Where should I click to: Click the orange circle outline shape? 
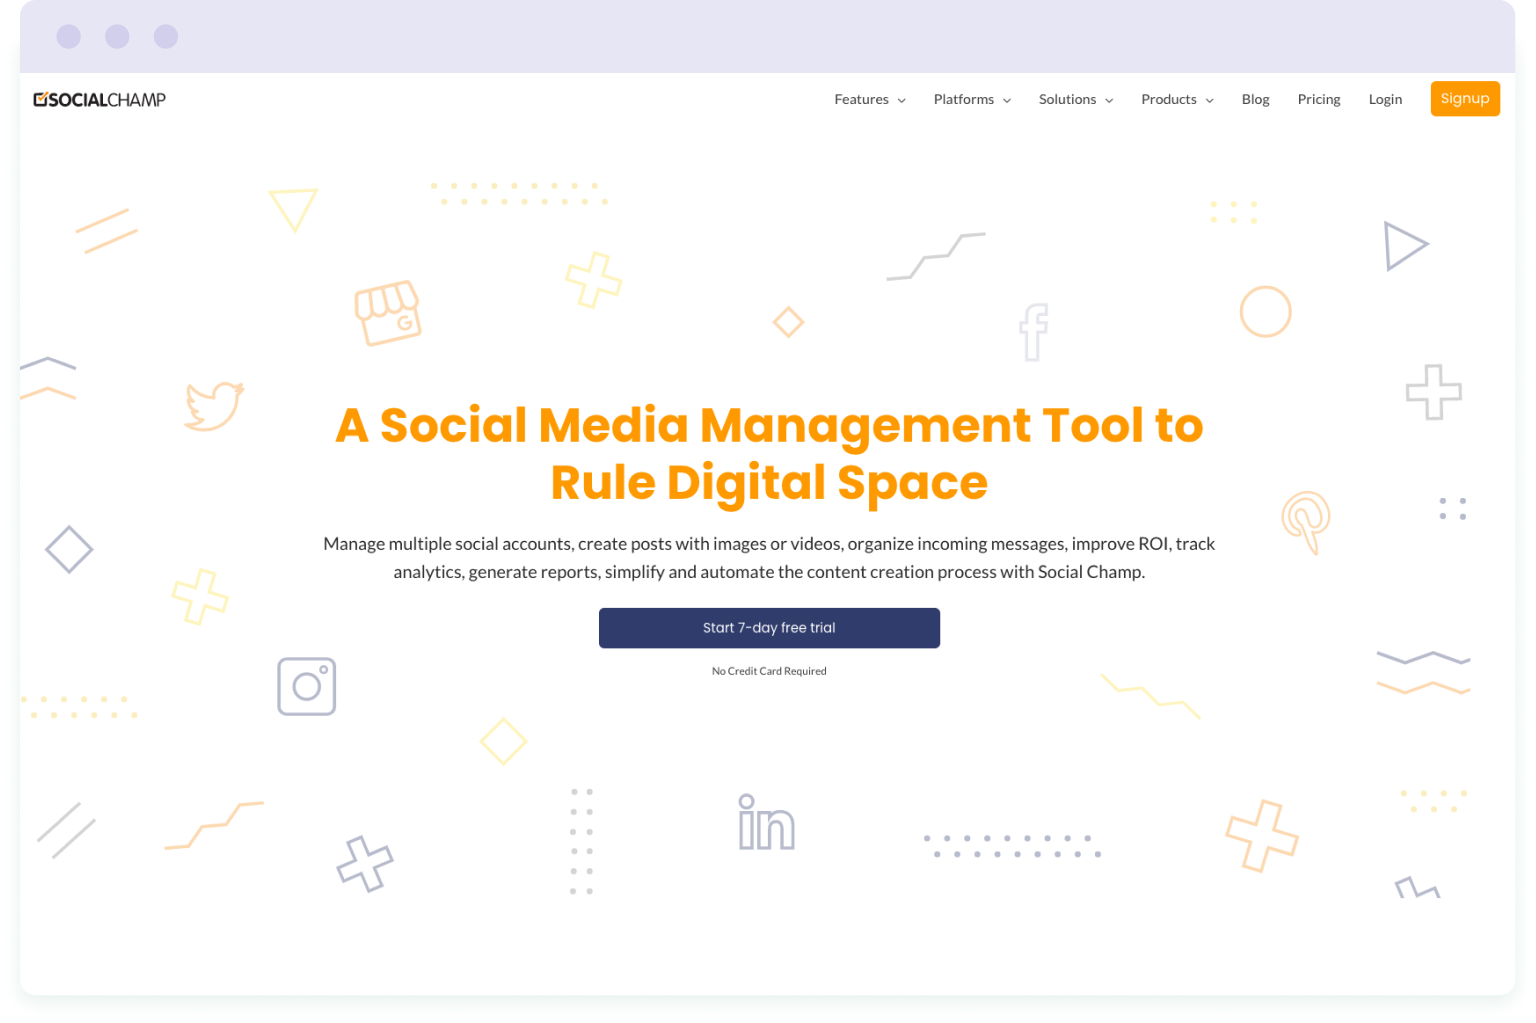[x=1267, y=309]
